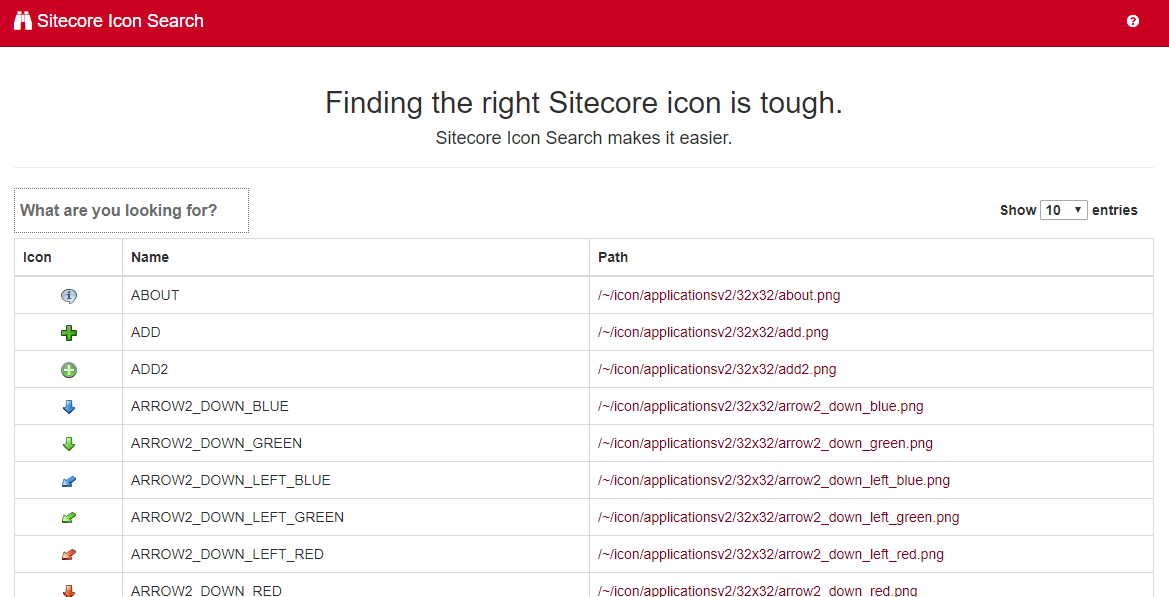Image resolution: width=1169 pixels, height=597 pixels.
Task: Click the green ADD plus icon
Action: coord(69,333)
